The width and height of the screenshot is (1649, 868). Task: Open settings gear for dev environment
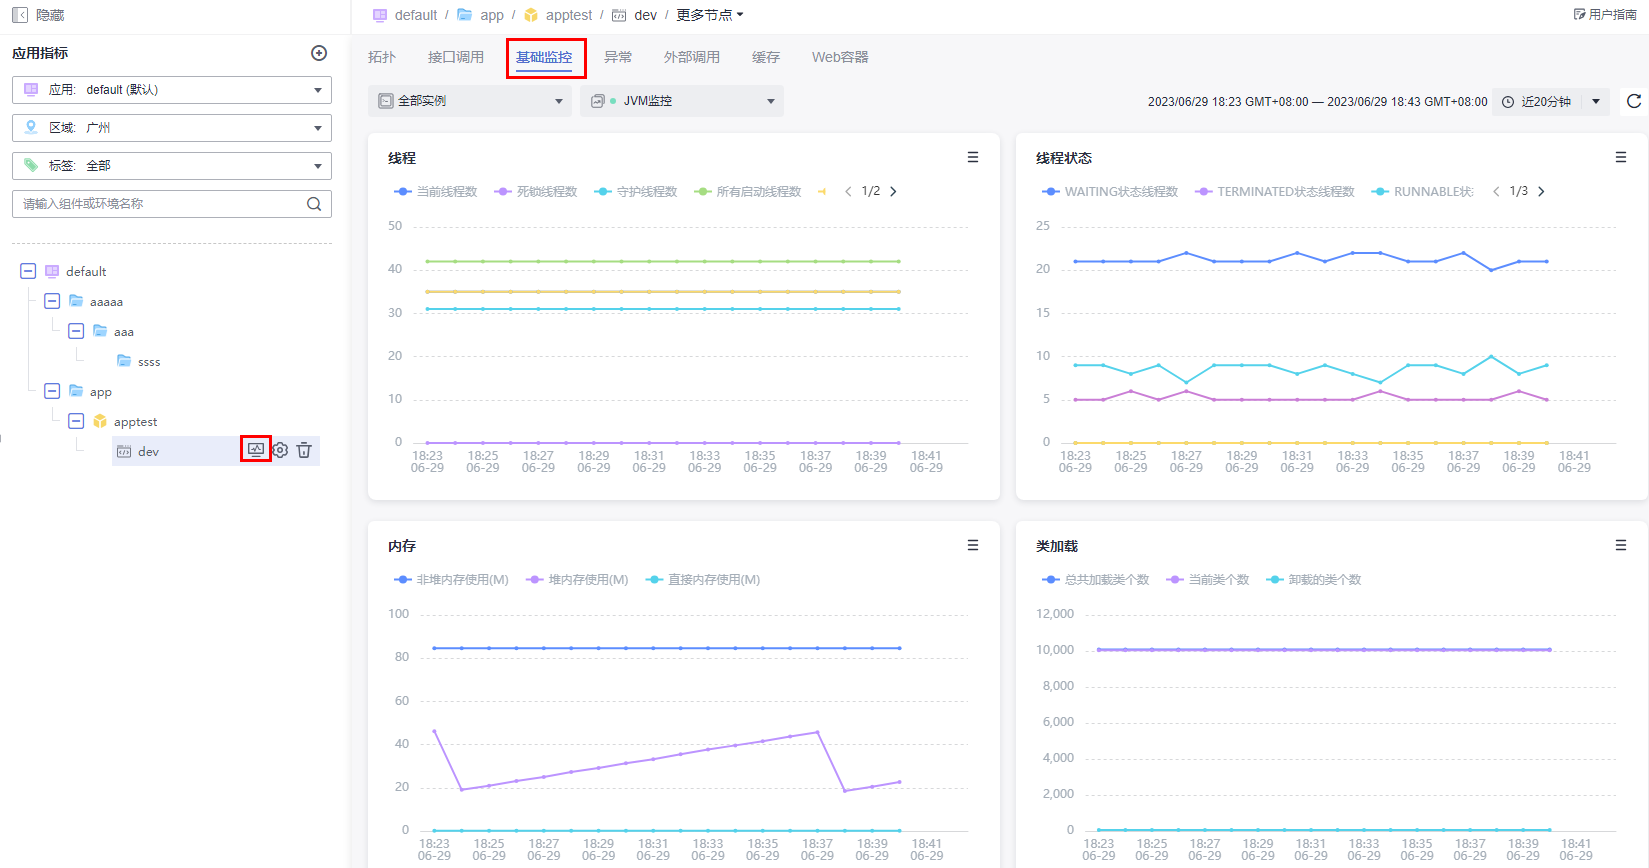pyautogui.click(x=280, y=451)
